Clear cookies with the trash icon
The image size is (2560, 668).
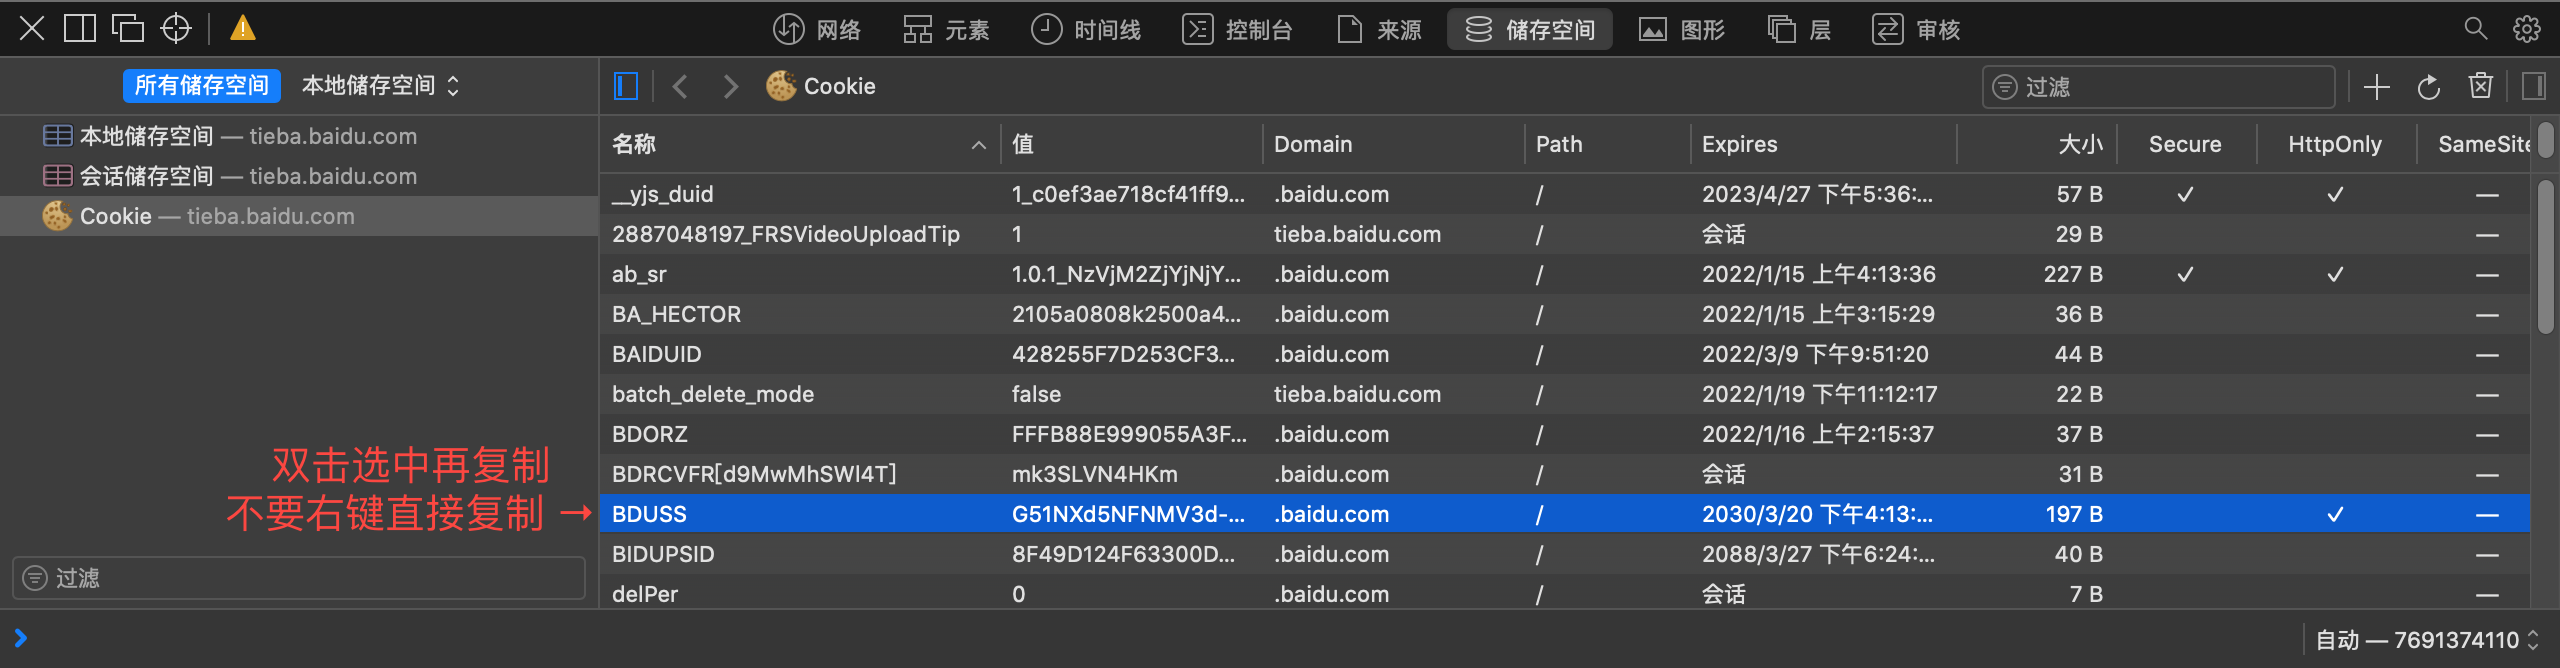(2481, 87)
